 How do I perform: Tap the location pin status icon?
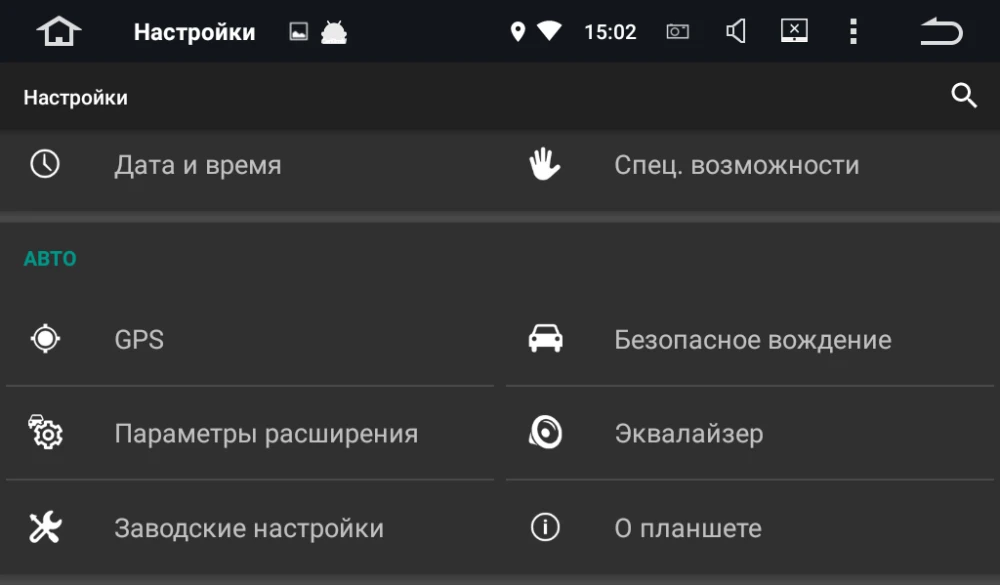518,31
